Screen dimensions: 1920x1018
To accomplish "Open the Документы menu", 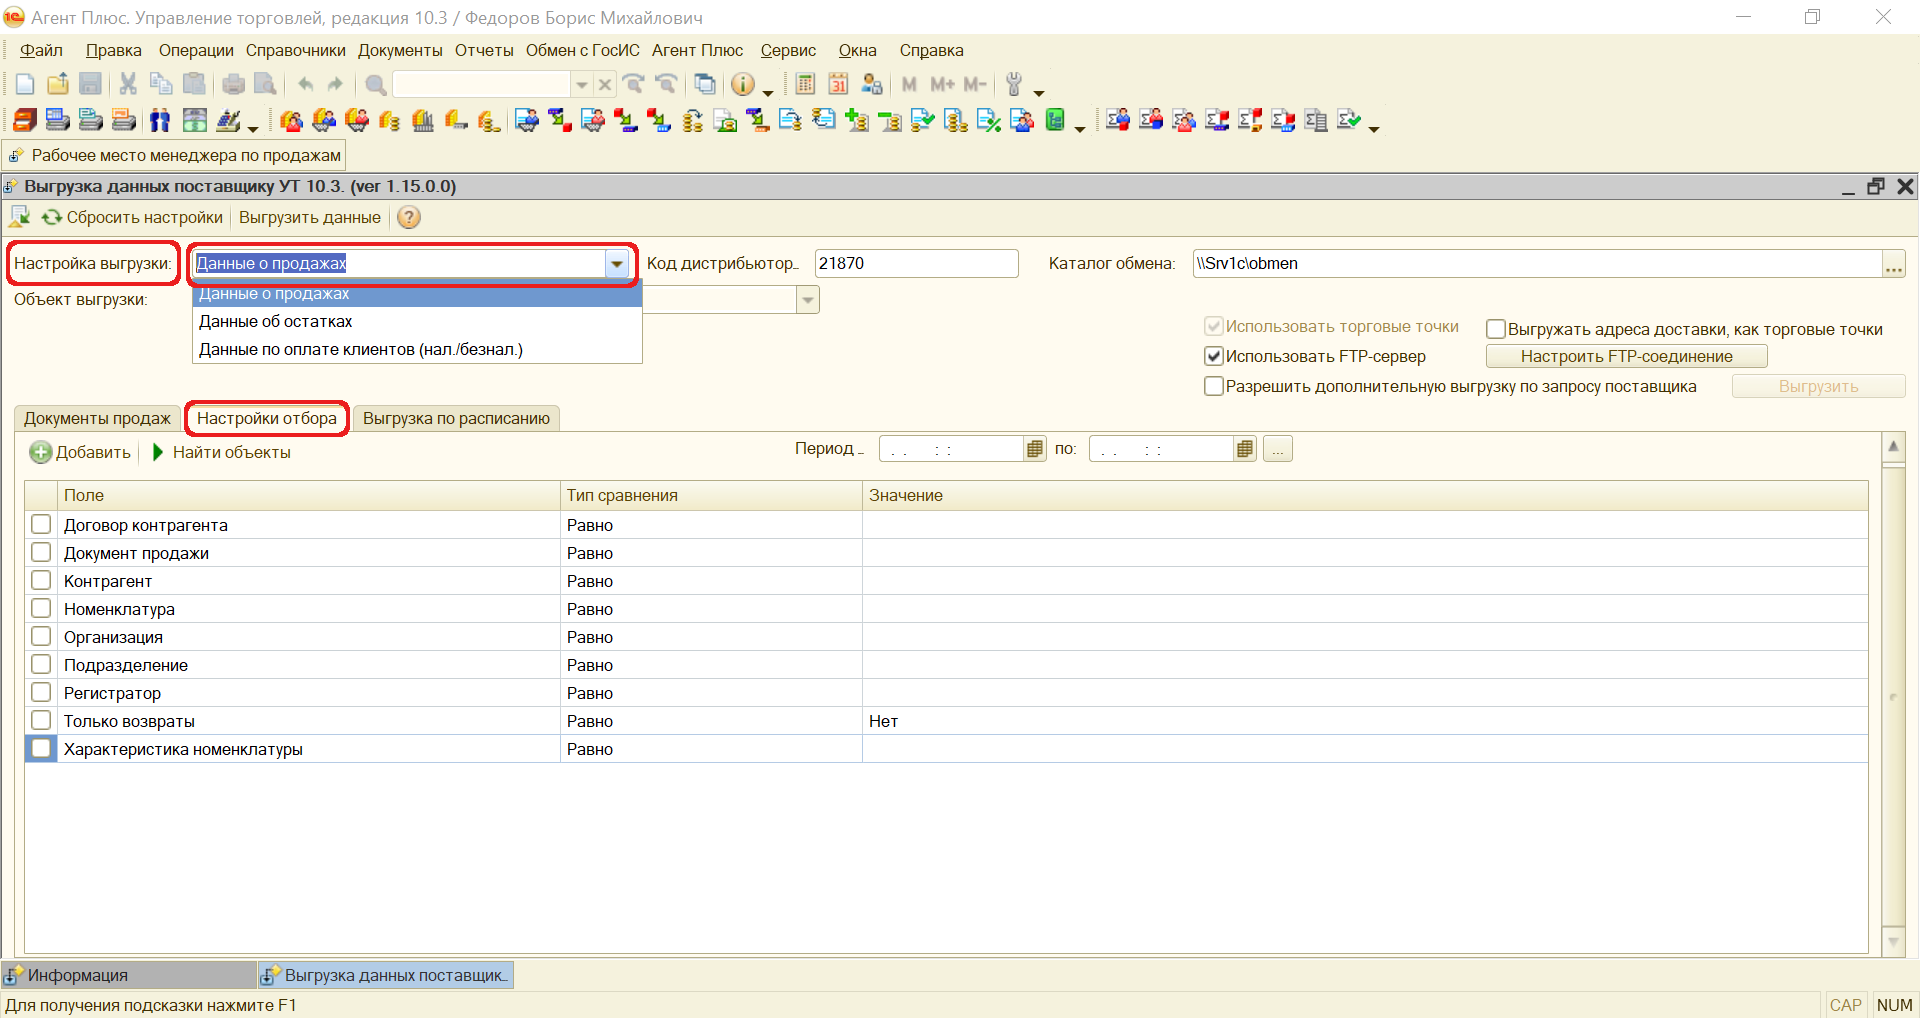I will coord(400,50).
